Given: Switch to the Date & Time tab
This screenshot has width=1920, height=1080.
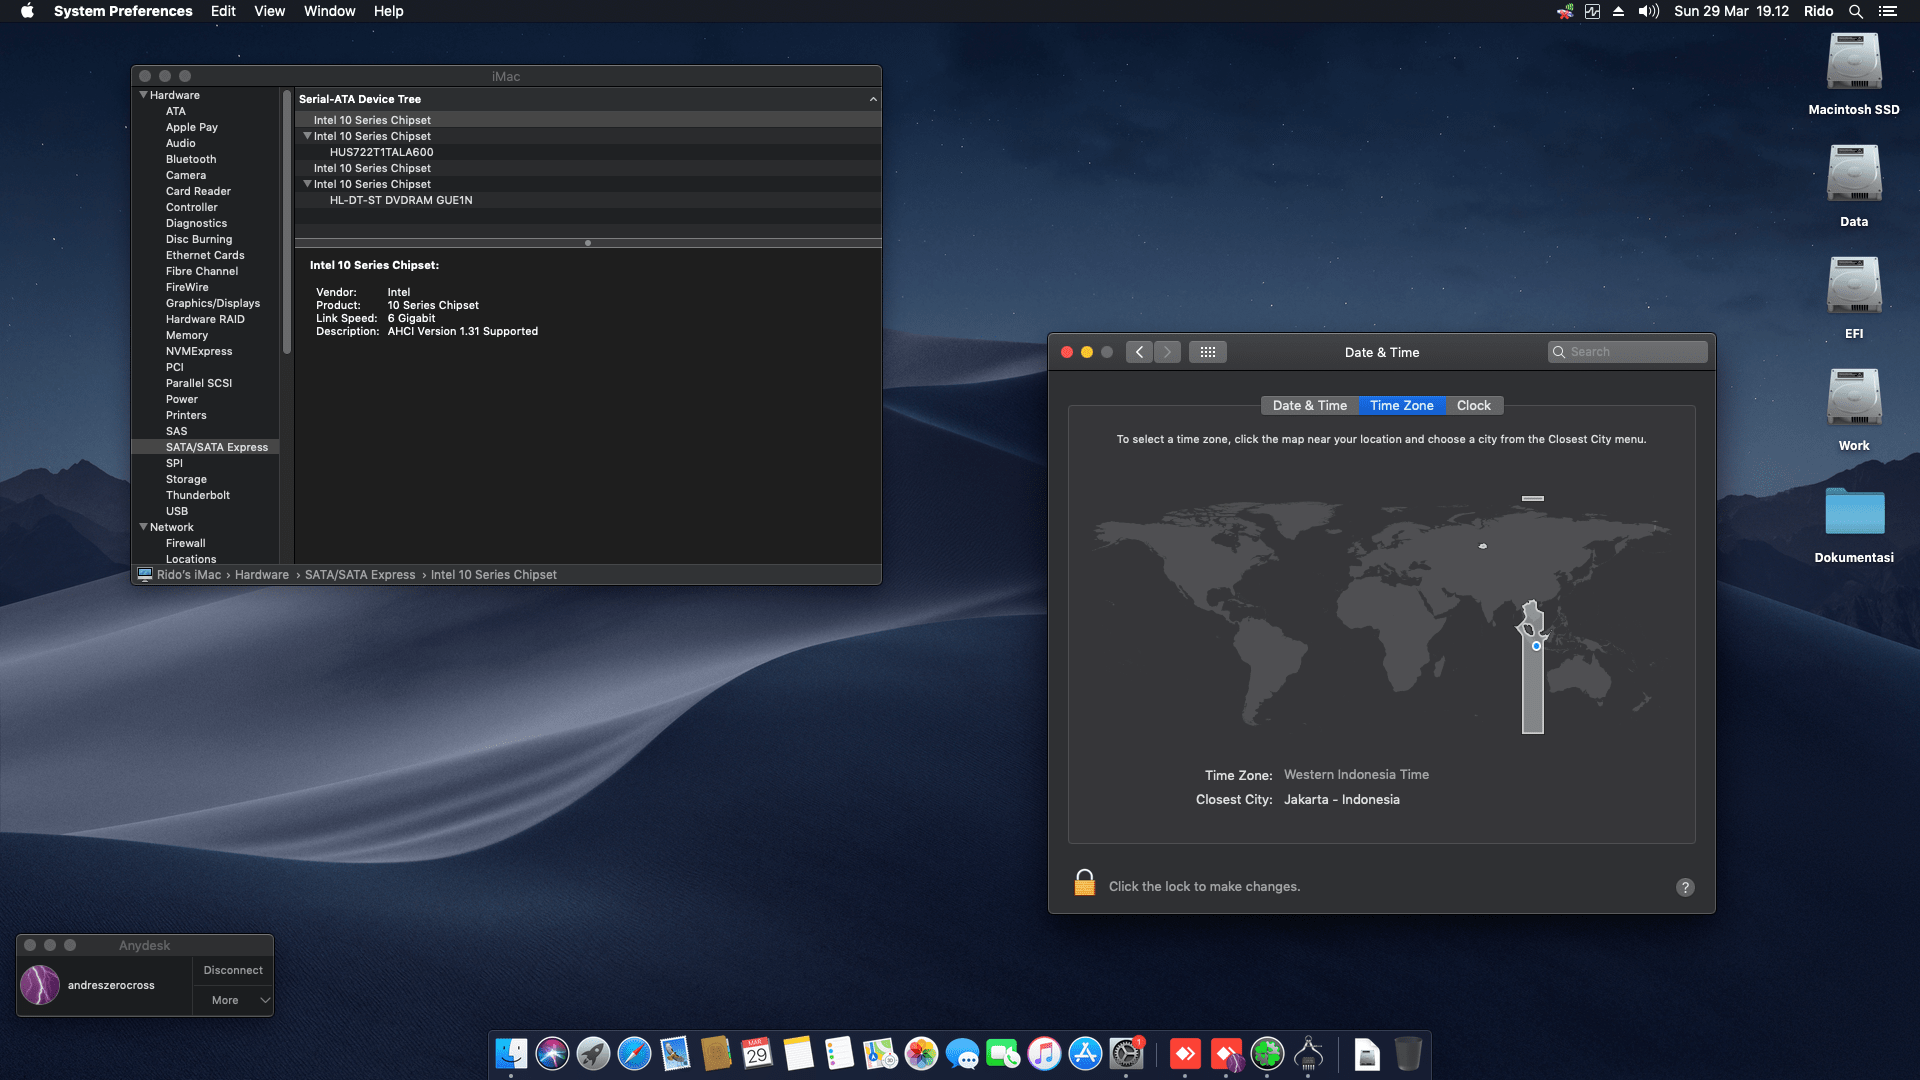Looking at the screenshot, I should click(1310, 405).
